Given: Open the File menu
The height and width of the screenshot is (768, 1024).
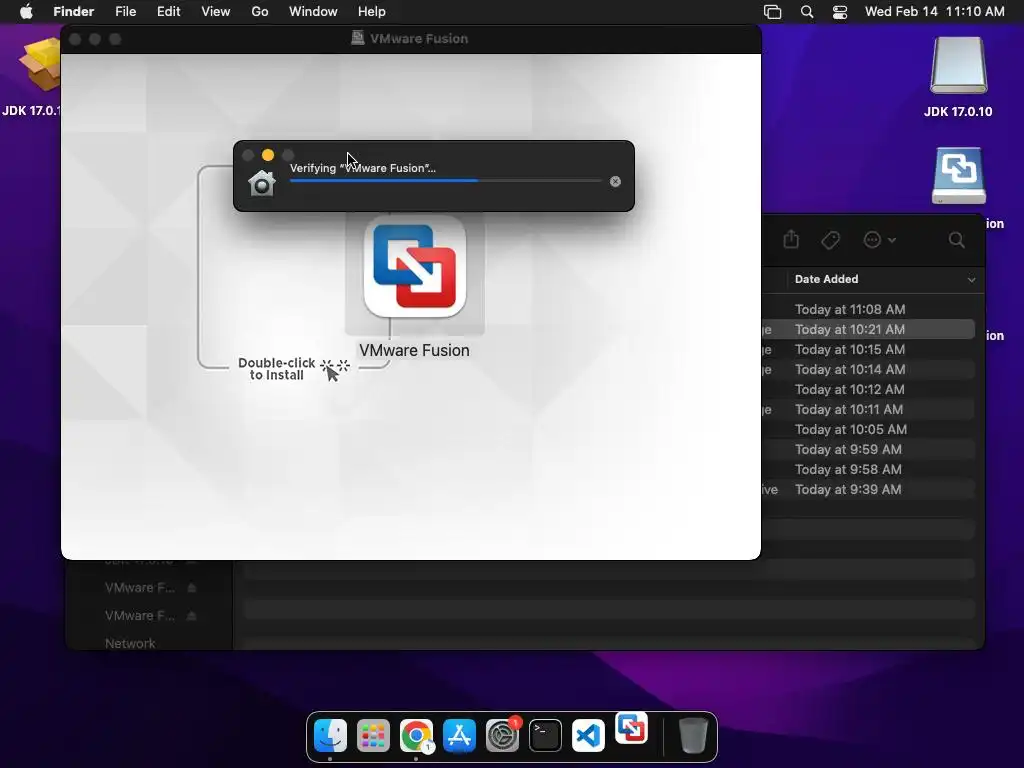Looking at the screenshot, I should (125, 12).
